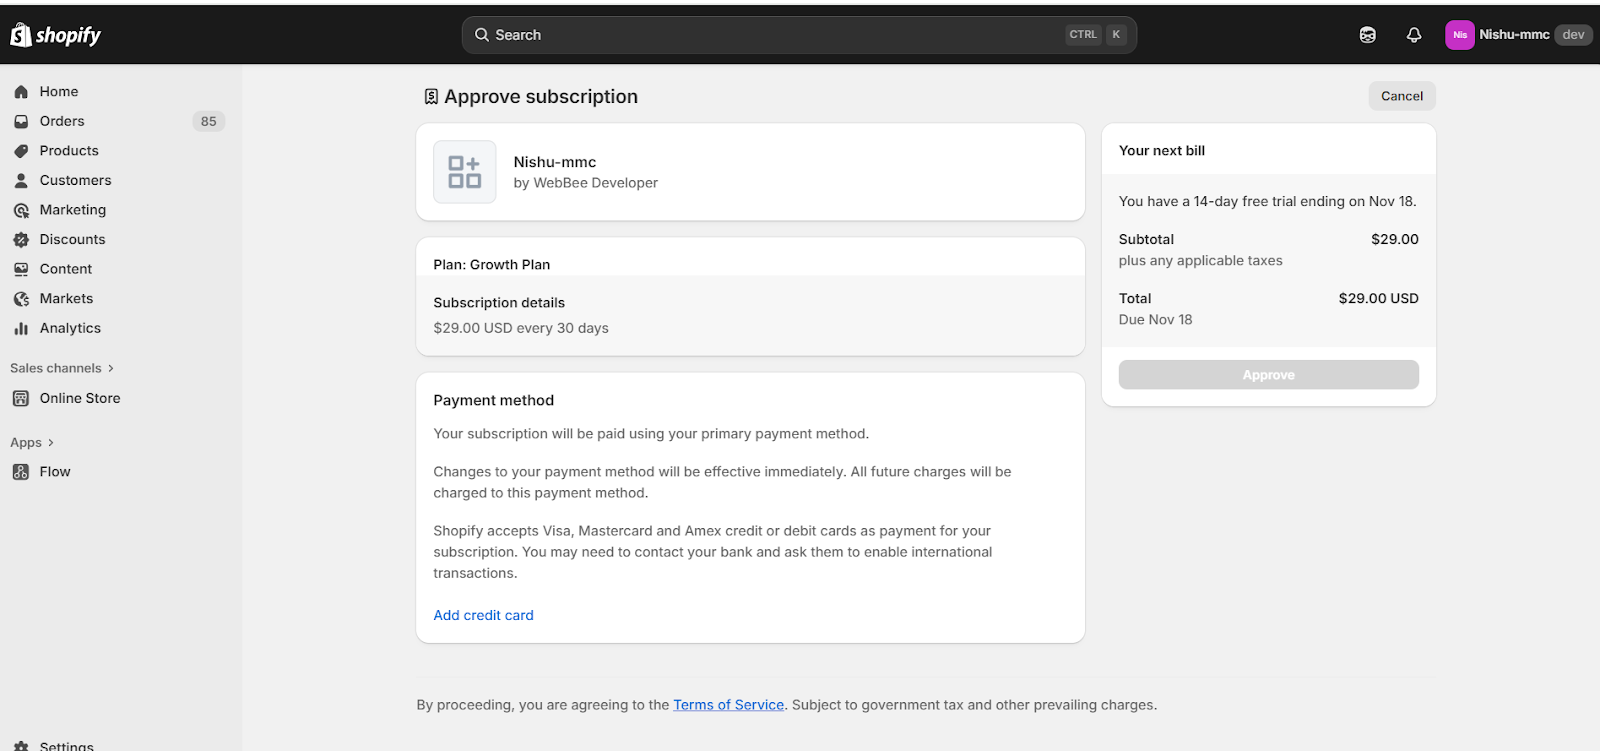This screenshot has height=751, width=1600.
Task: Click the Products tag icon
Action: tap(21, 151)
